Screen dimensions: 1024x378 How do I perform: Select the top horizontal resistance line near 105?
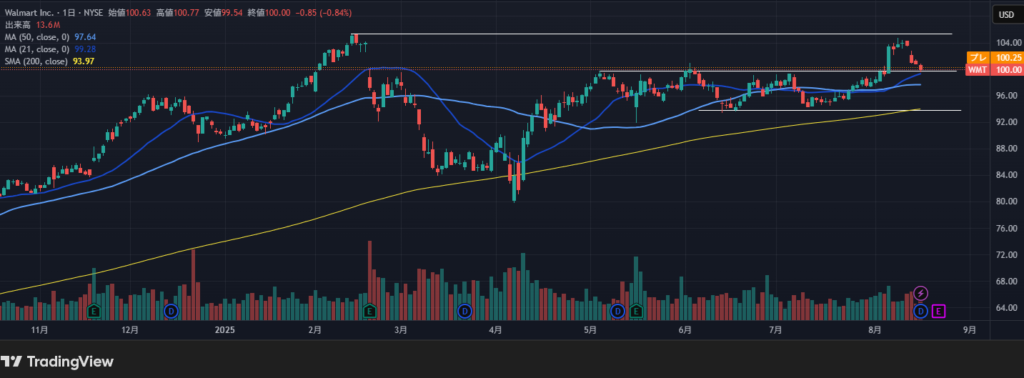651,33
